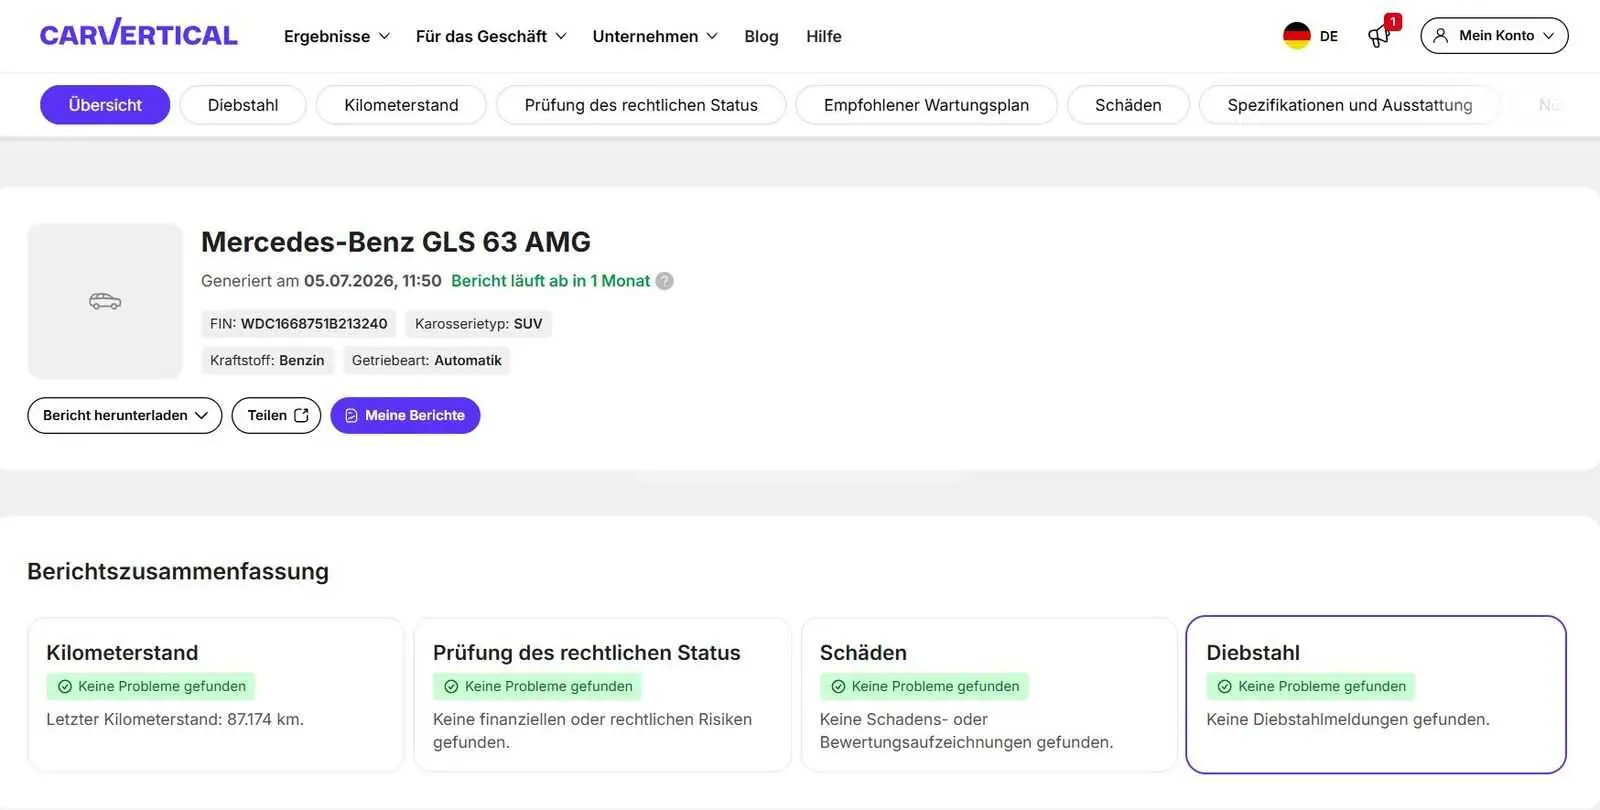Click the check icon under Prüfung des rechtlichen Status card

451,687
